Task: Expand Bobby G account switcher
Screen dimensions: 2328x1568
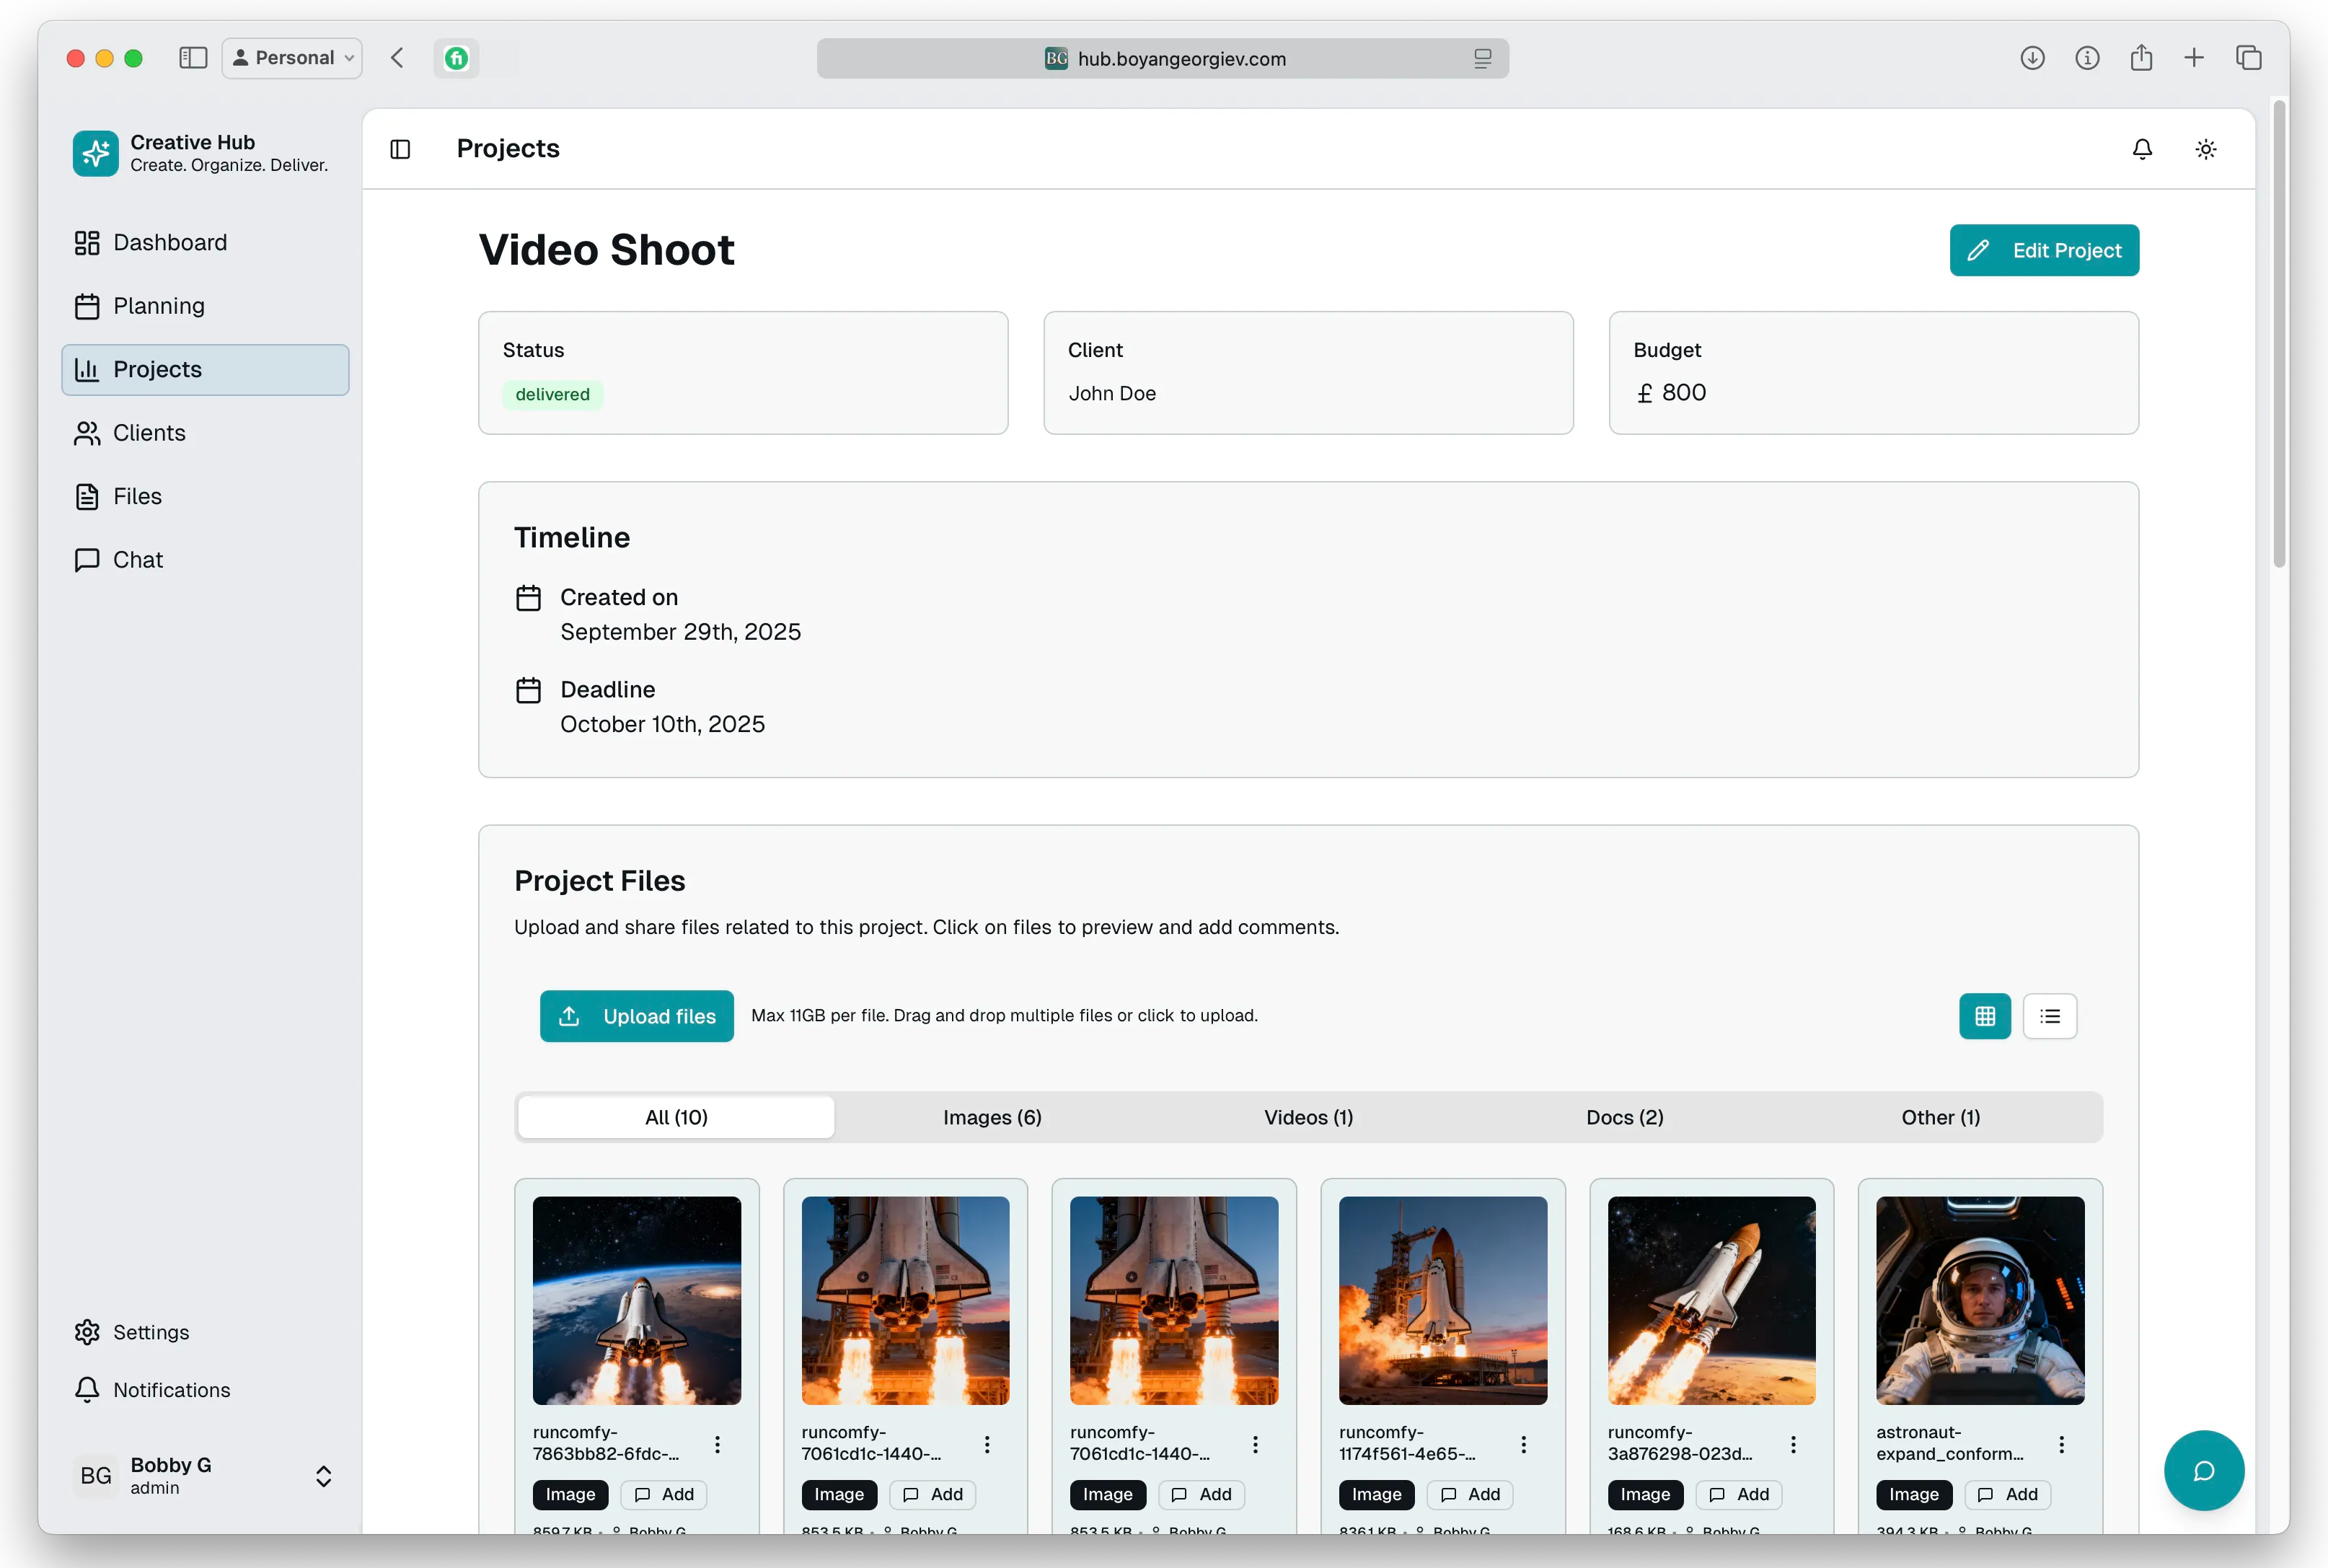Action: (x=323, y=1476)
